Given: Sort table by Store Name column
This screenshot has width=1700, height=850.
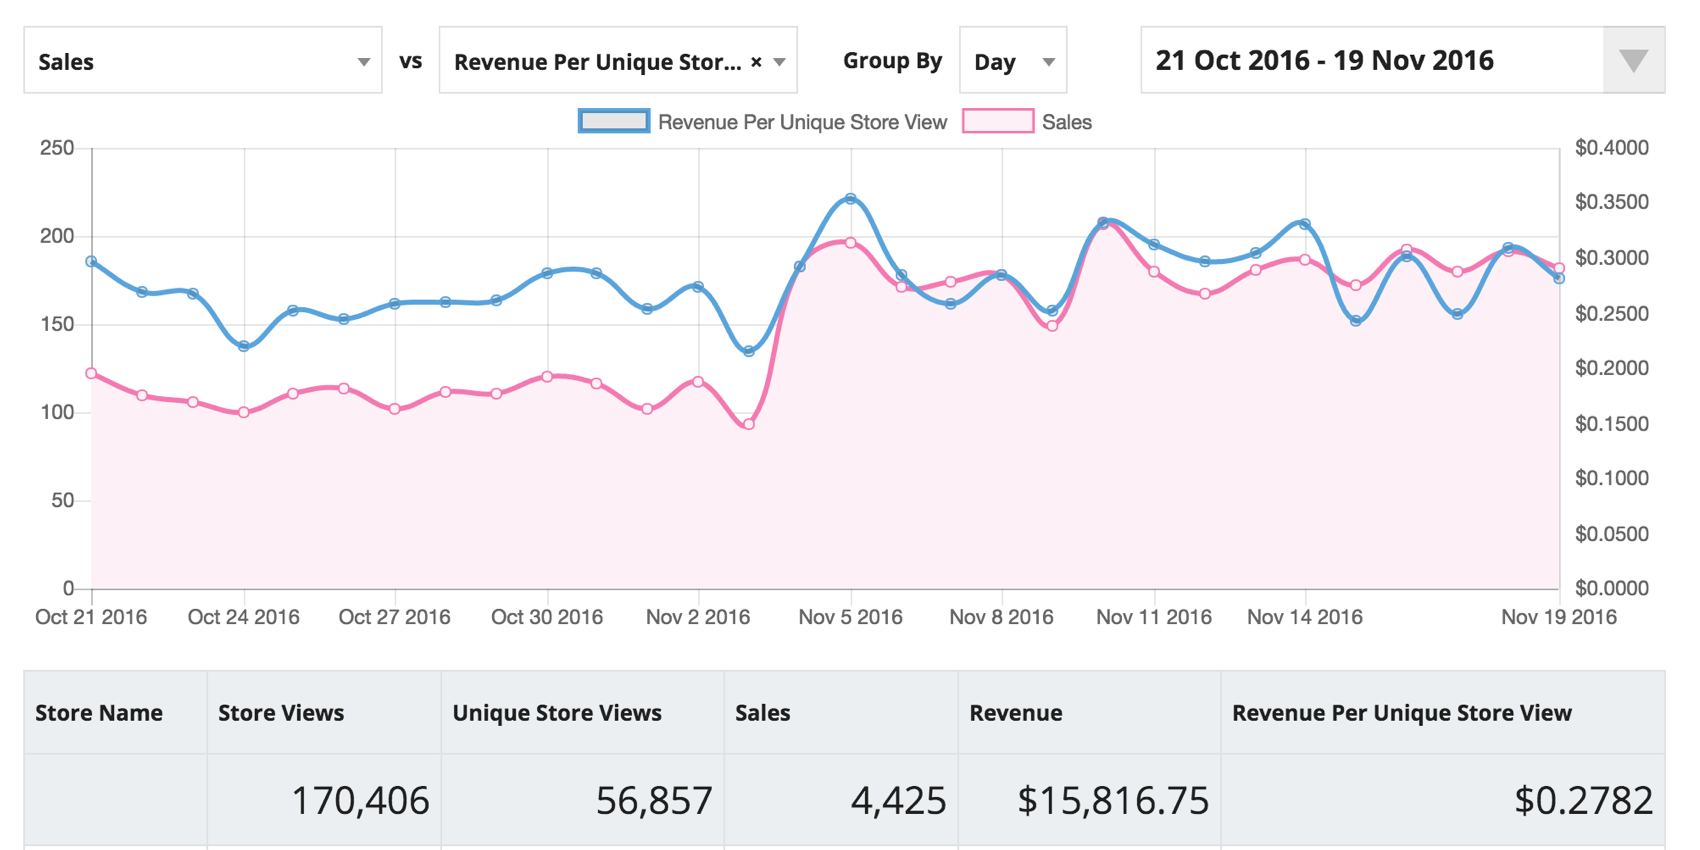Looking at the screenshot, I should click(x=99, y=713).
